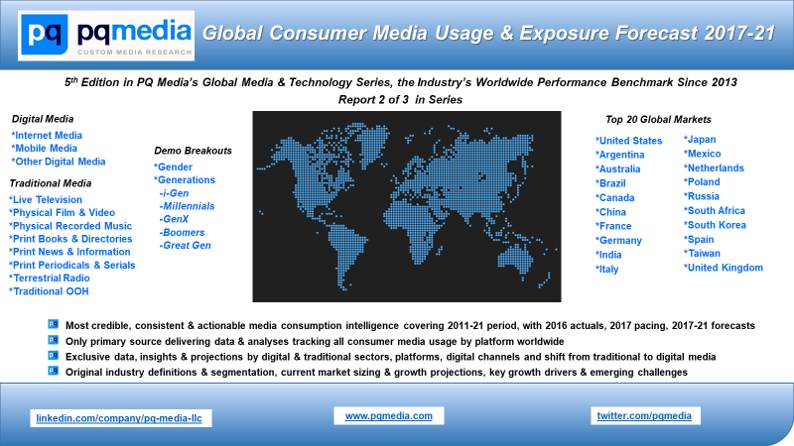Select '*Other Digital Media' text
Image resolution: width=794 pixels, height=446 pixels.
58,161
